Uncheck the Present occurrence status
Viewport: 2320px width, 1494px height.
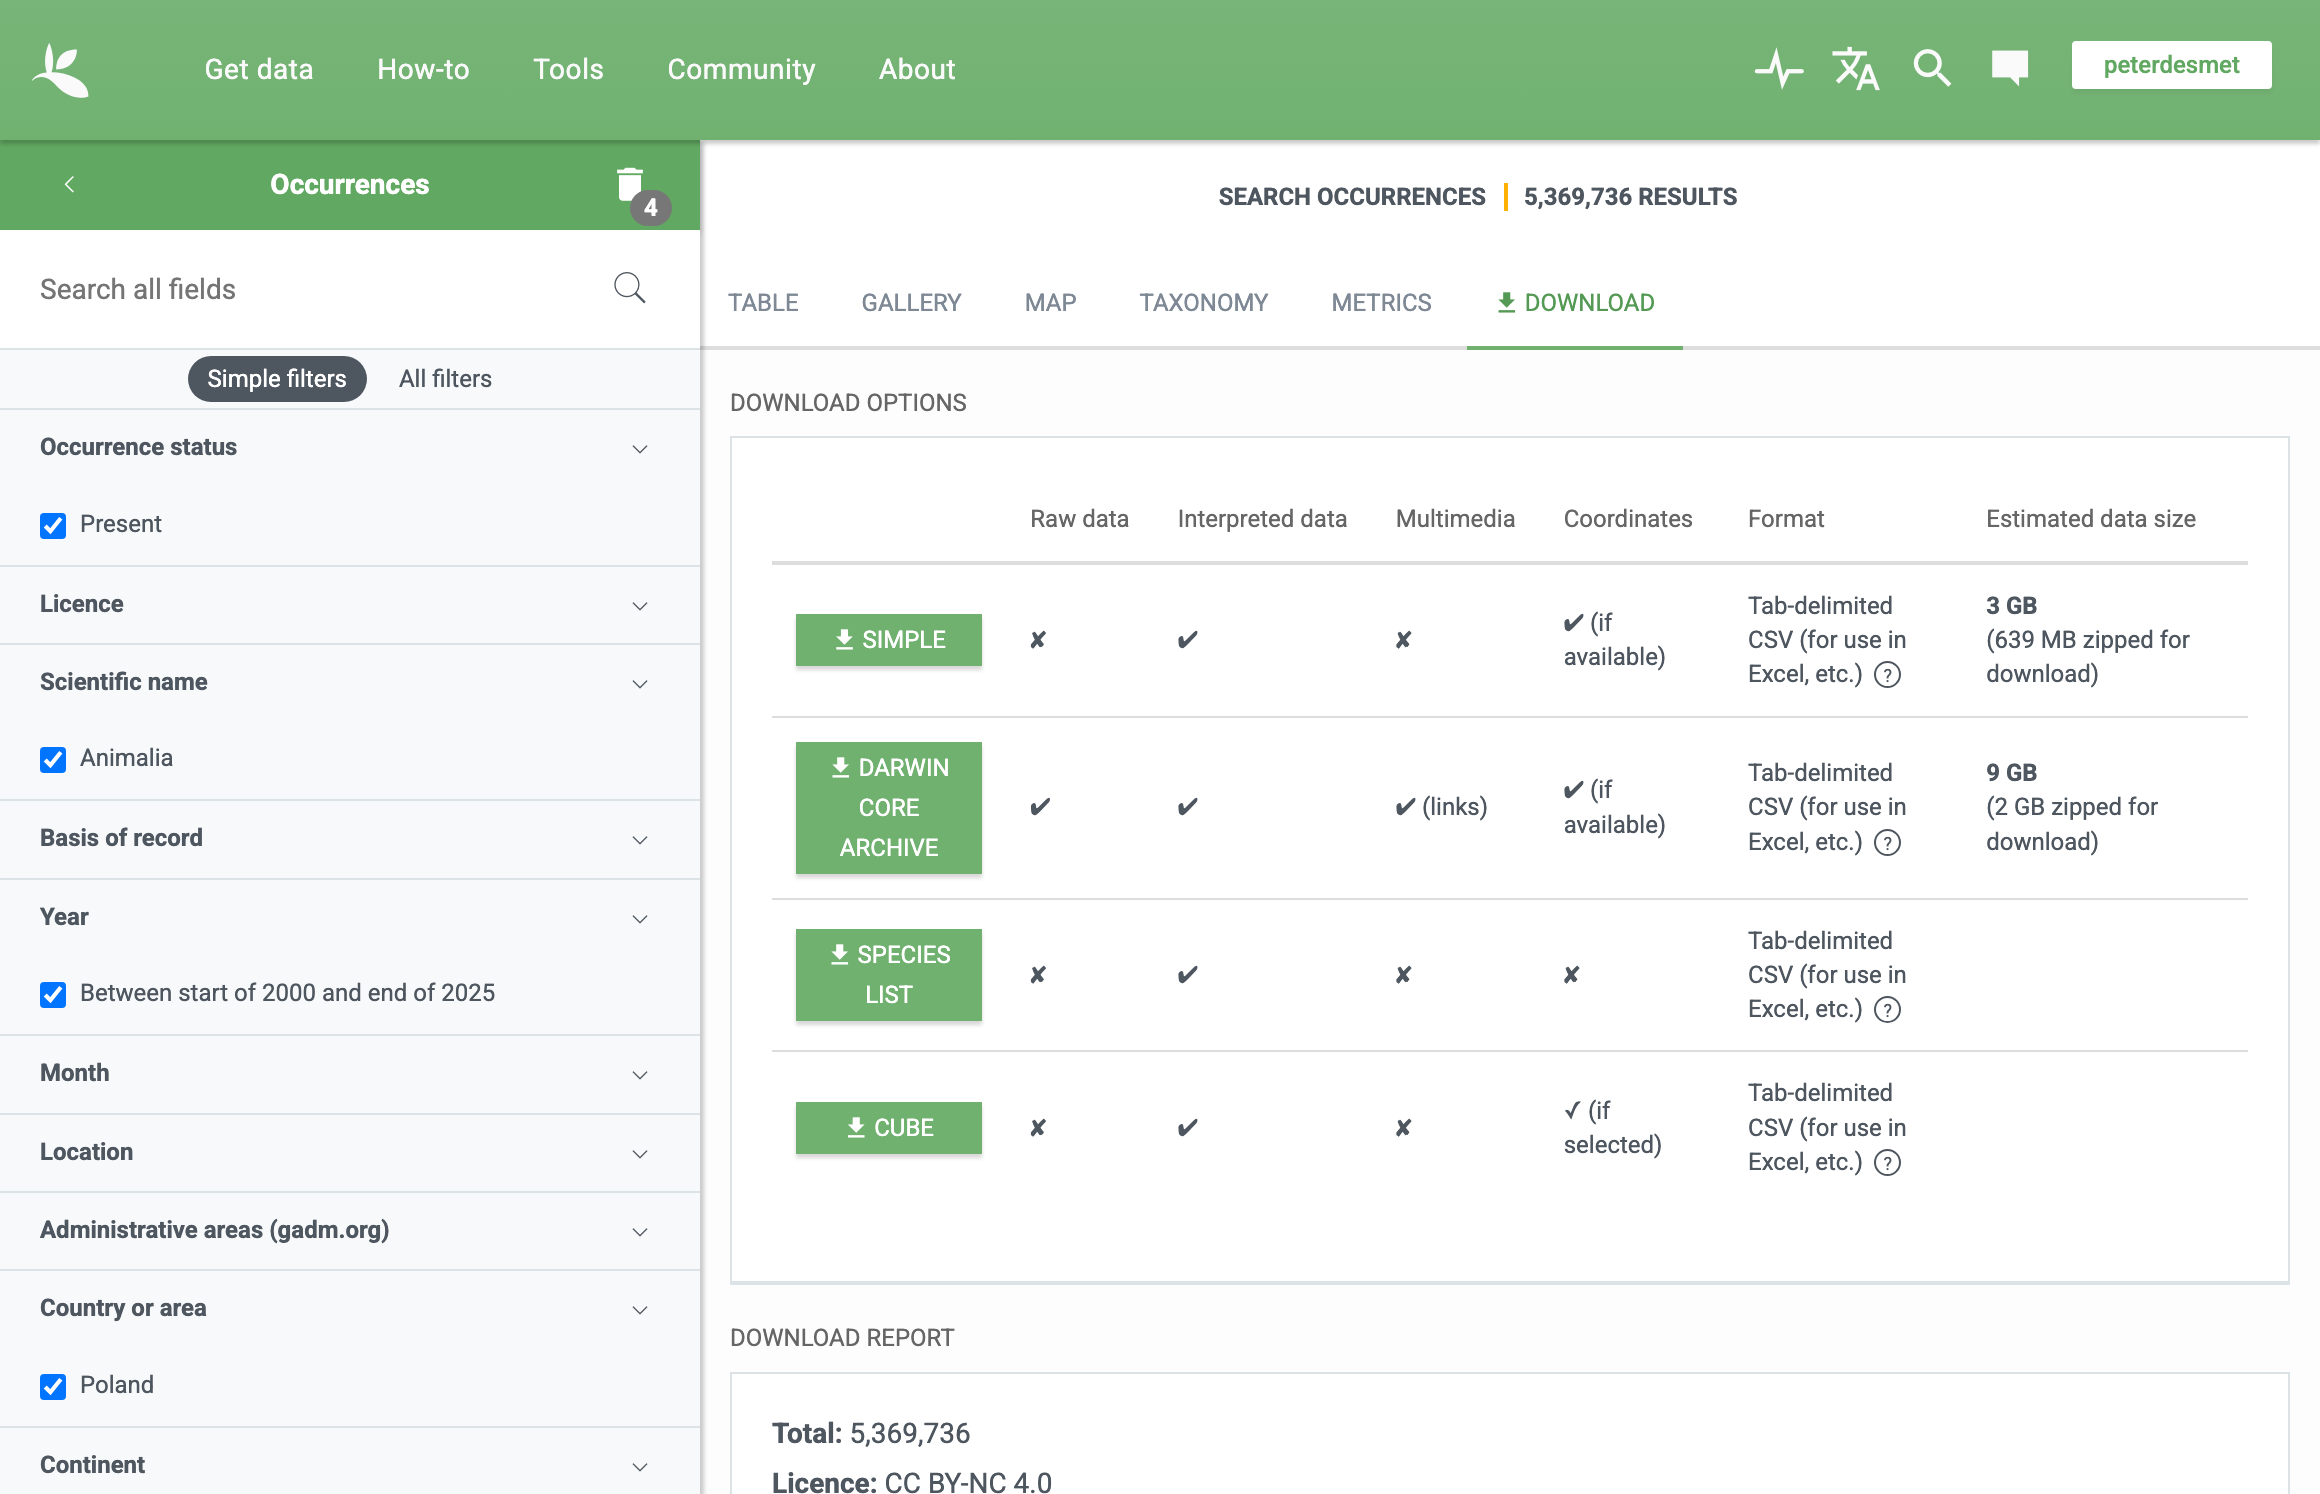pos(53,525)
